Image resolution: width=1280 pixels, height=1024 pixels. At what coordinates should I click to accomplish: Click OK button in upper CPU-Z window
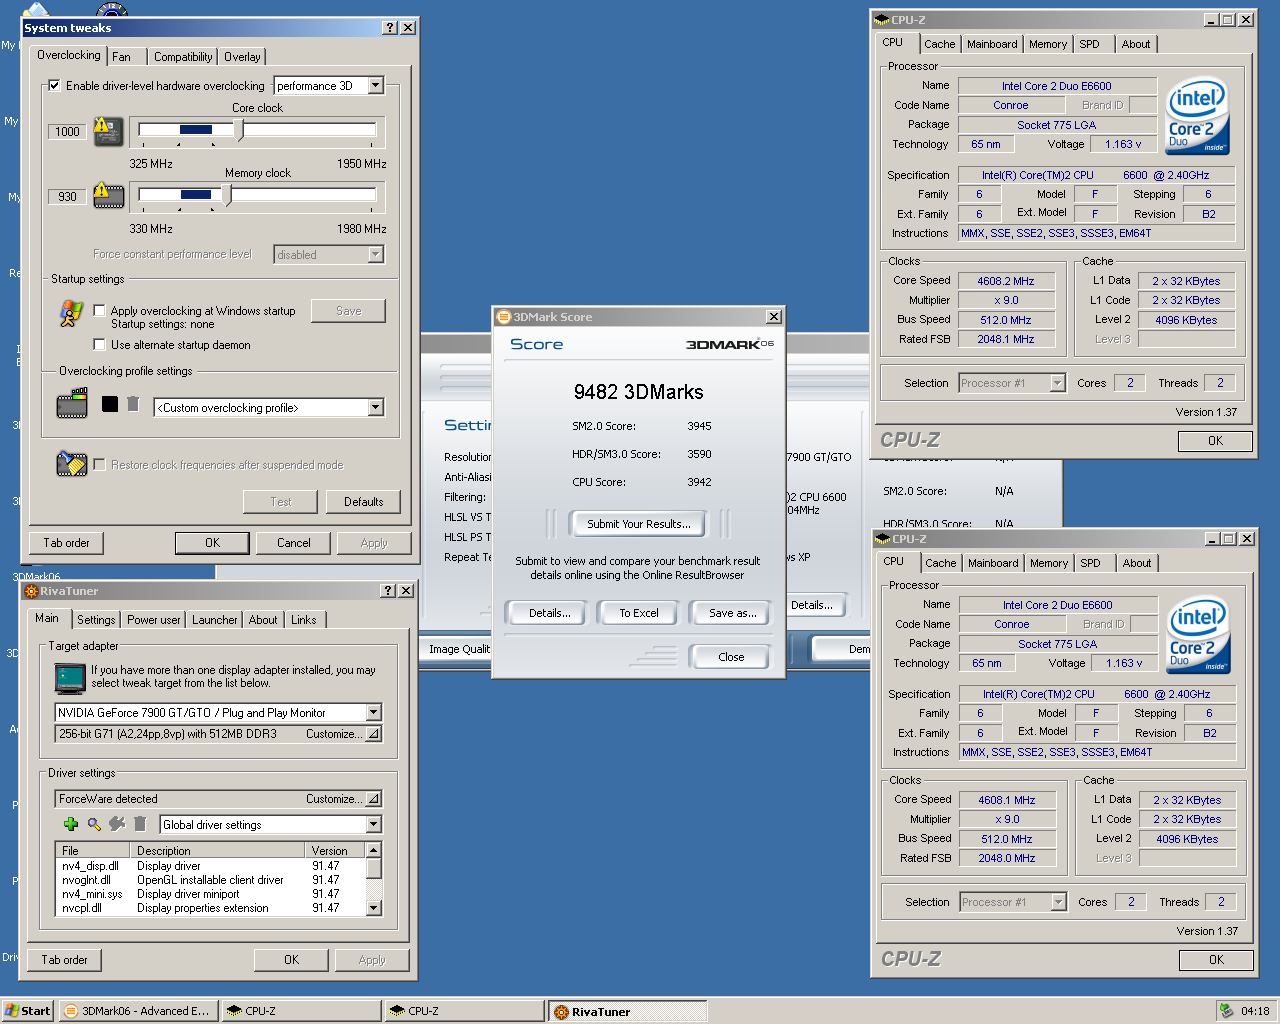pyautogui.click(x=1215, y=441)
